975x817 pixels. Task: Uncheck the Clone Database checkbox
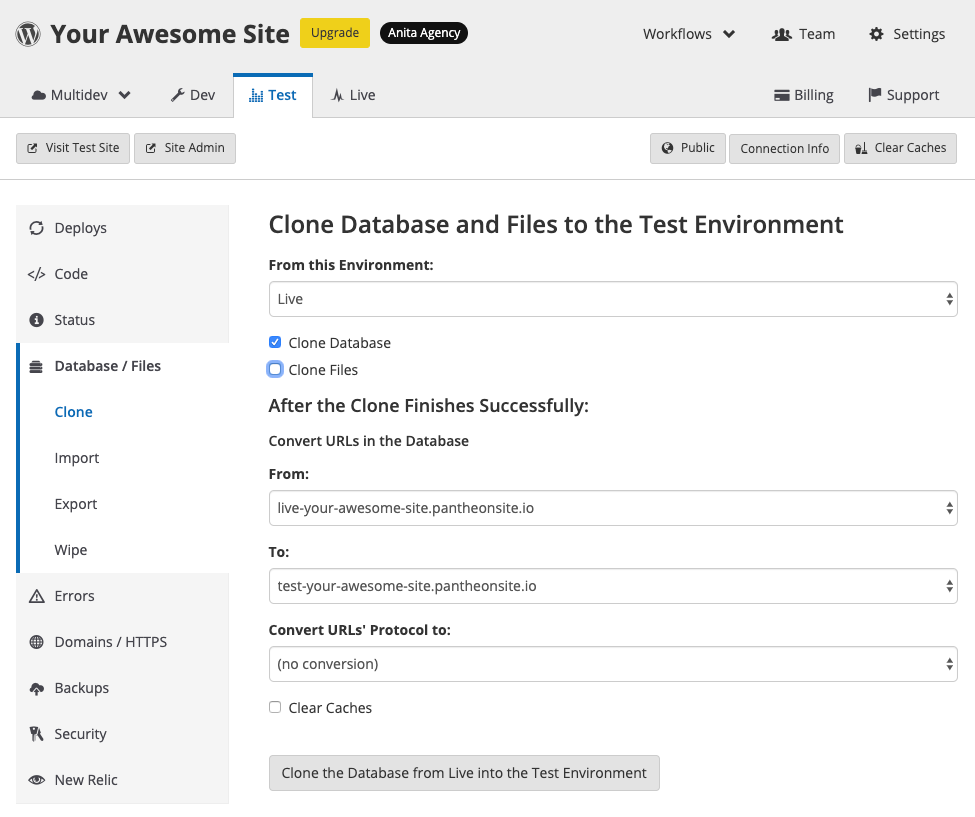275,342
